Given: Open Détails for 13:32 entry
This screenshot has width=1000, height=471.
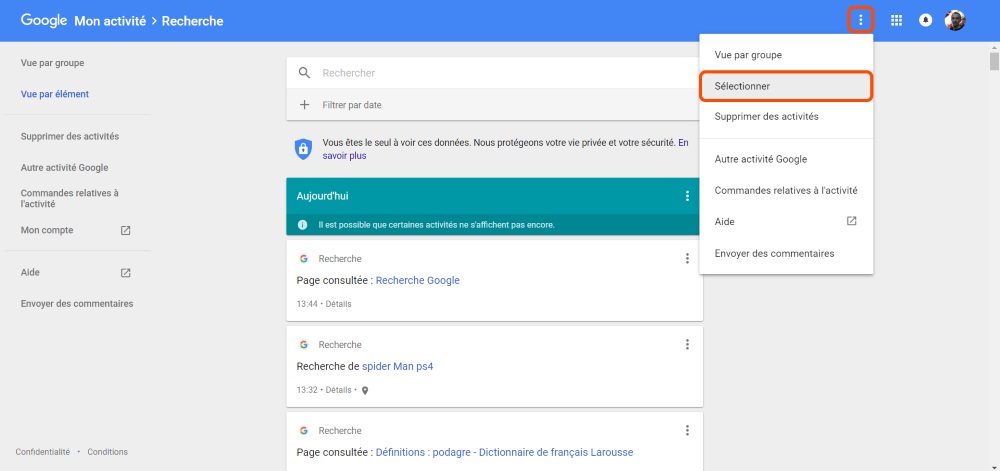Looking at the screenshot, I should 338,390.
